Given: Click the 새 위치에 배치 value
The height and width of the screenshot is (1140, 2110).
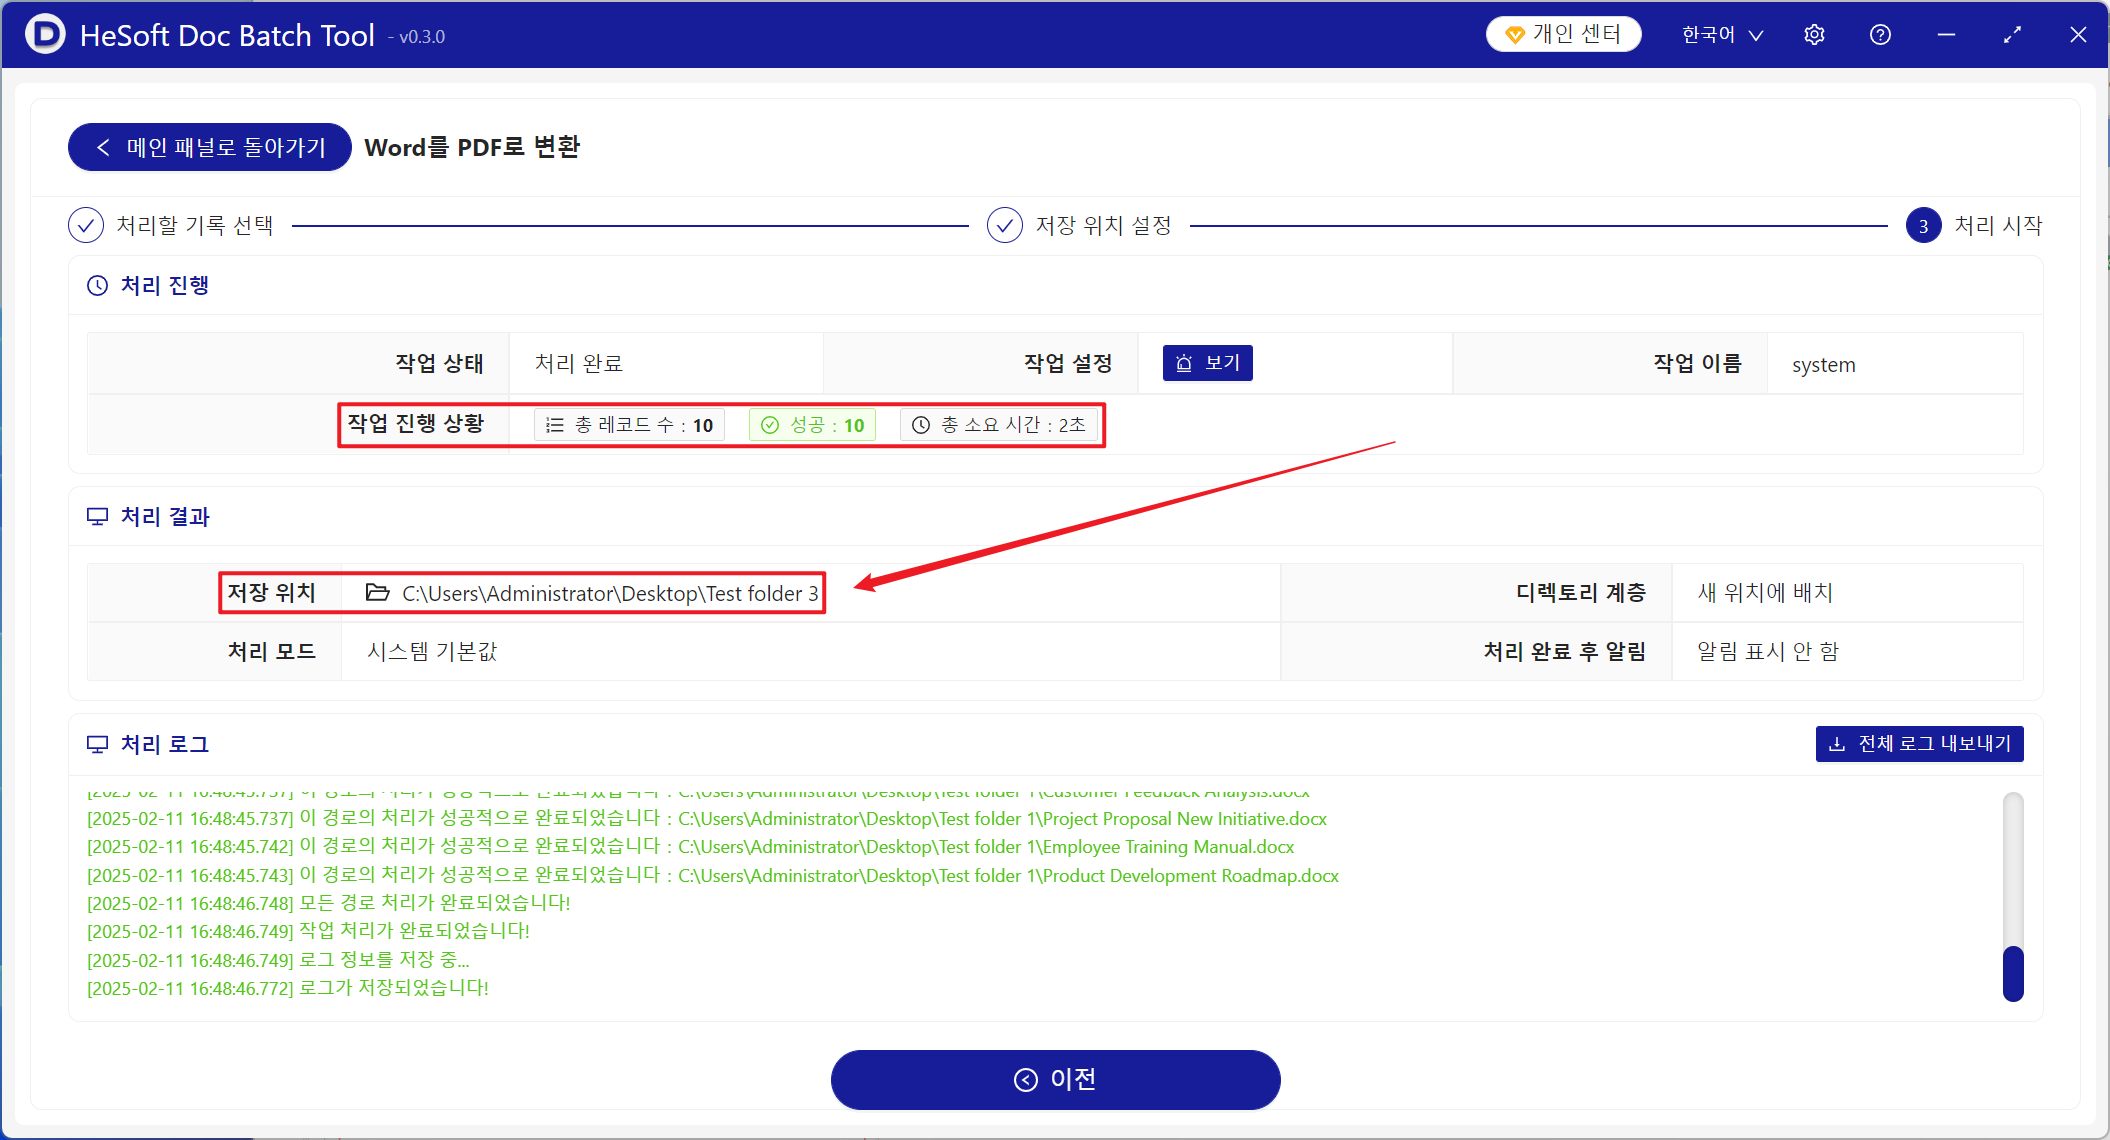Looking at the screenshot, I should click(x=1765, y=593).
